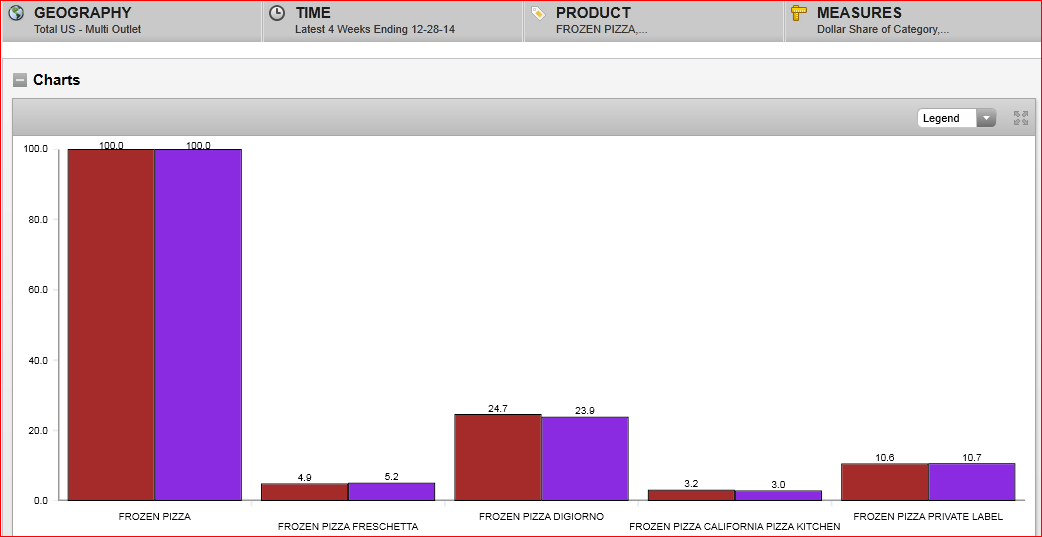Click the red 100.0 Frozen Pizza bar
Image resolution: width=1042 pixels, height=537 pixels.
(x=111, y=325)
